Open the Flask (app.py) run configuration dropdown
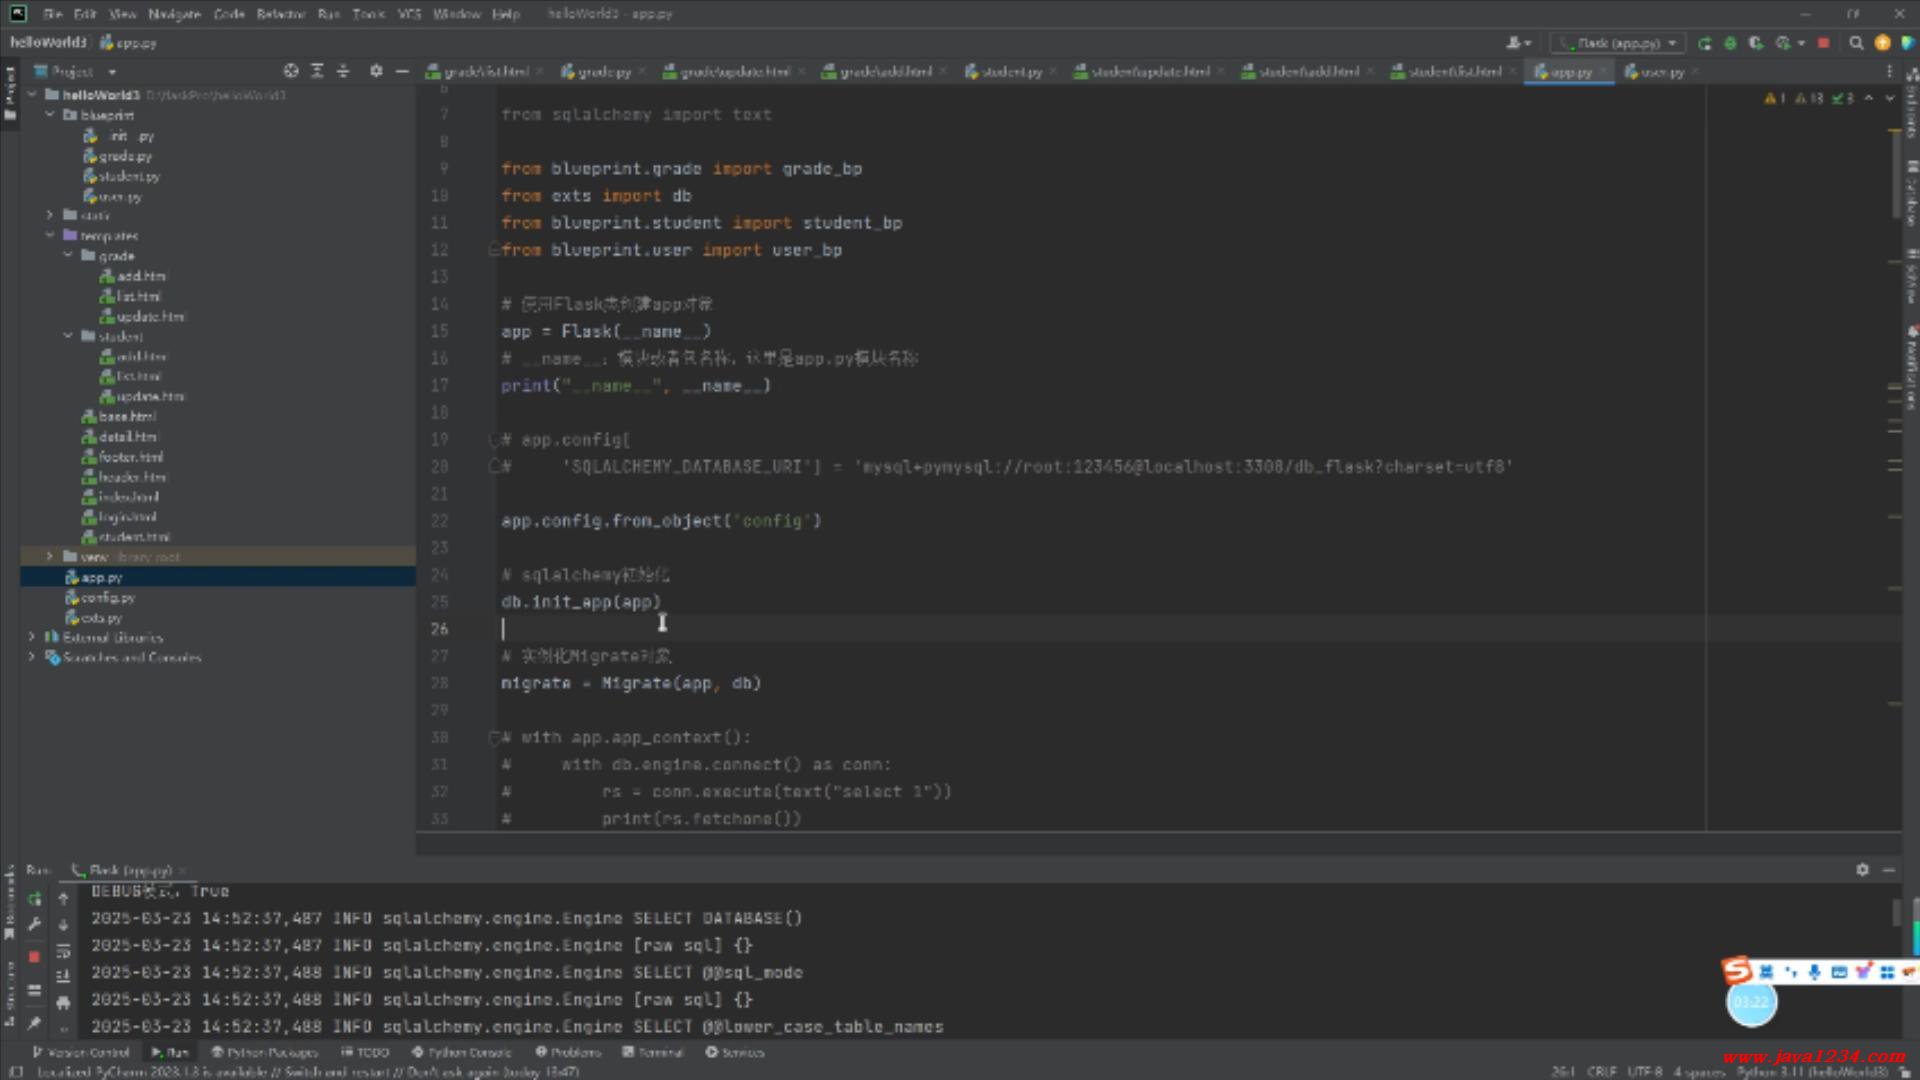 click(1617, 43)
